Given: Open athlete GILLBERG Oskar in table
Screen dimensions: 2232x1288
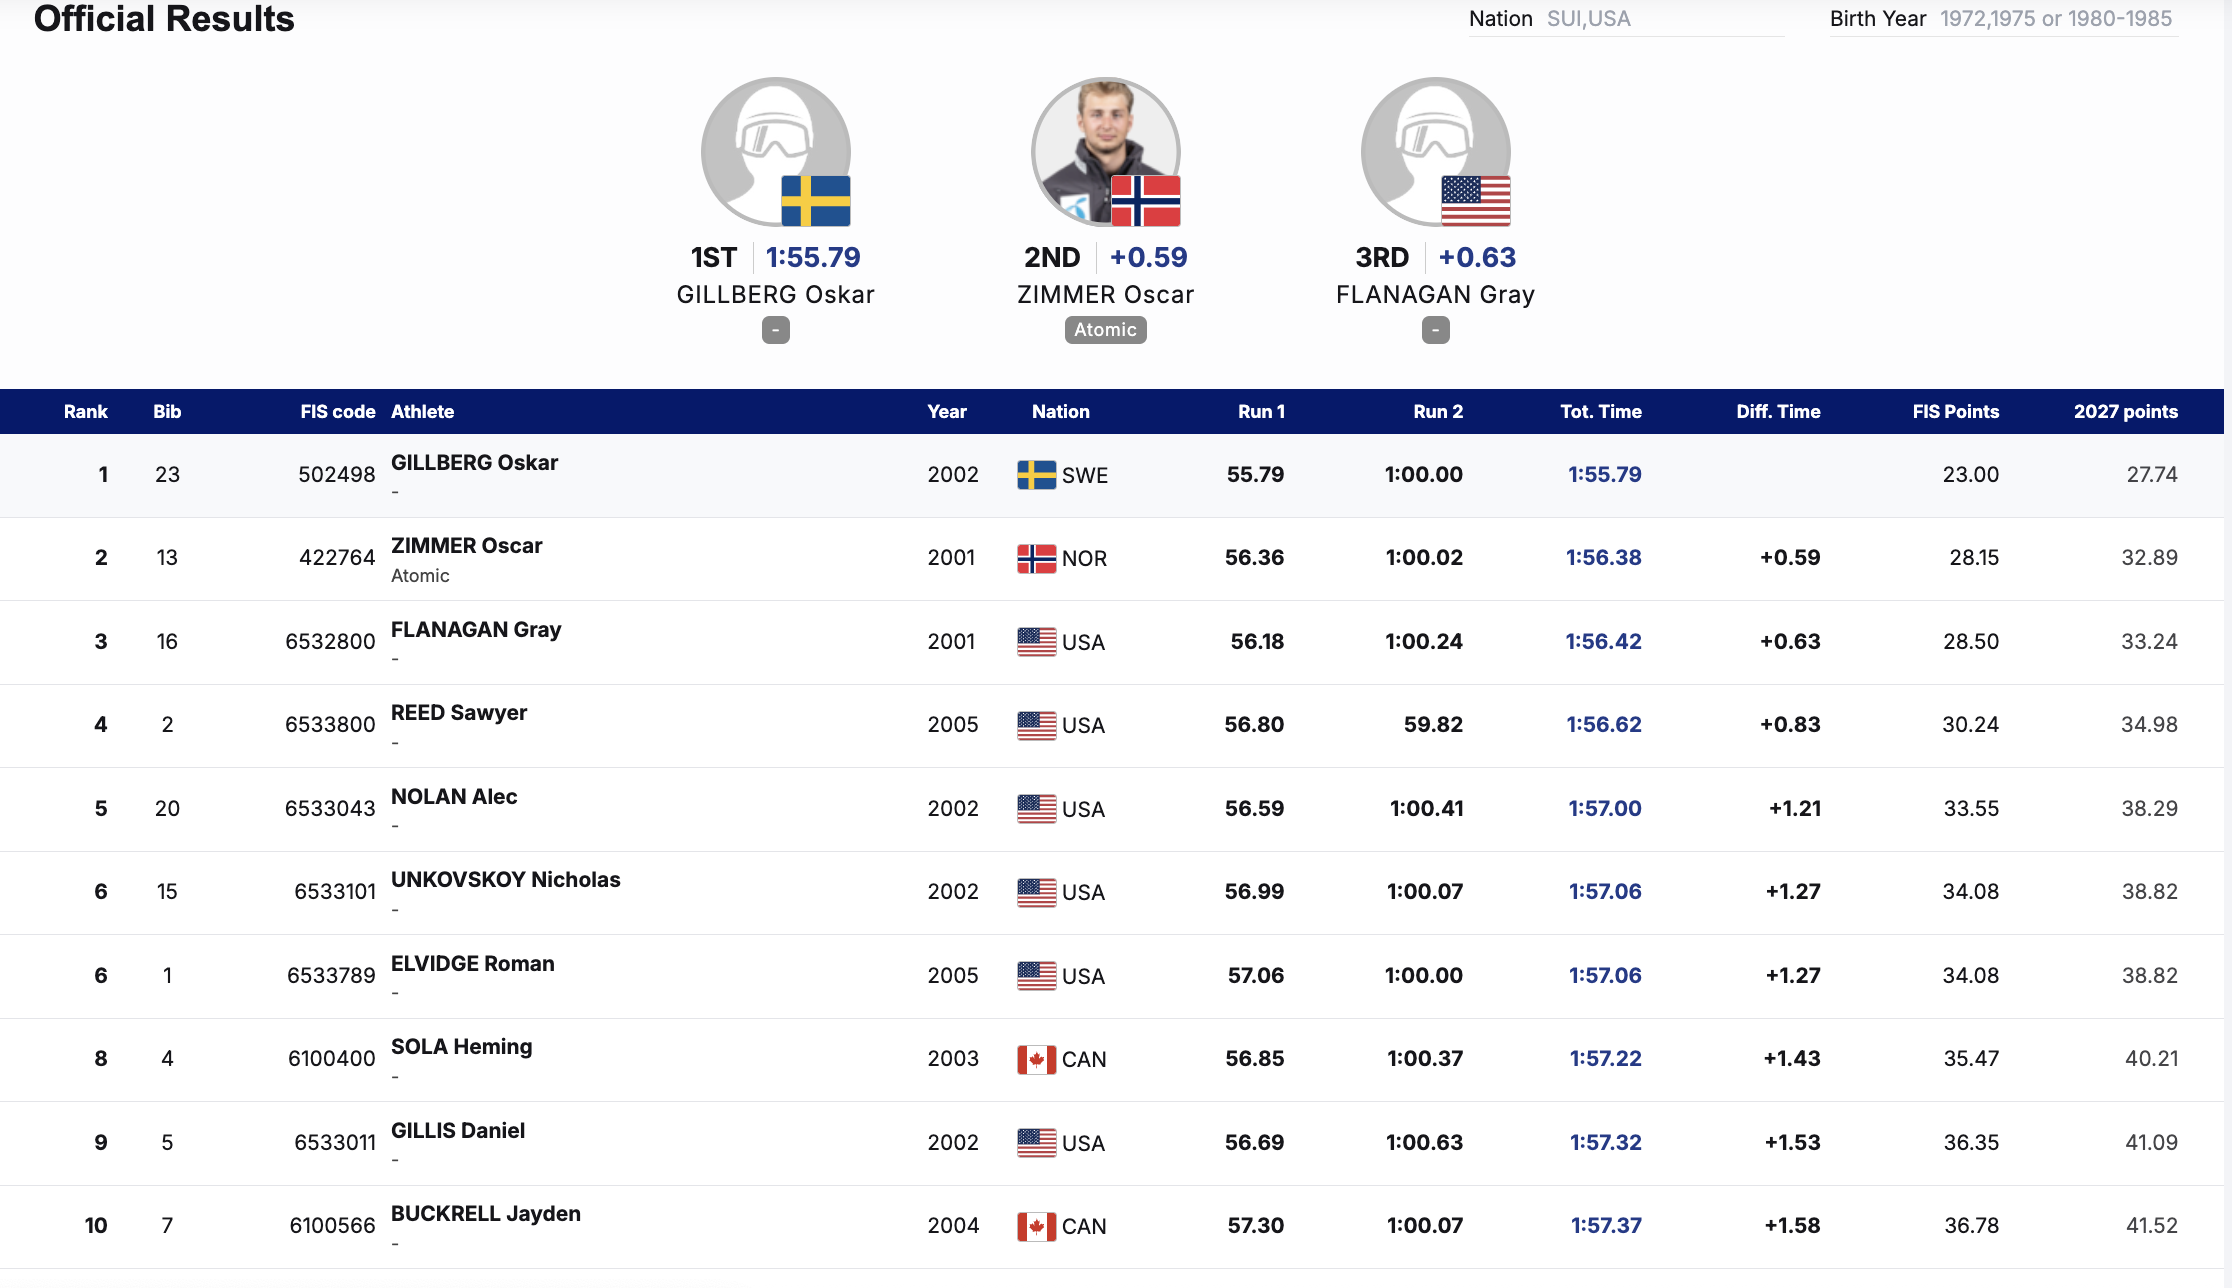Looking at the screenshot, I should point(474,463).
